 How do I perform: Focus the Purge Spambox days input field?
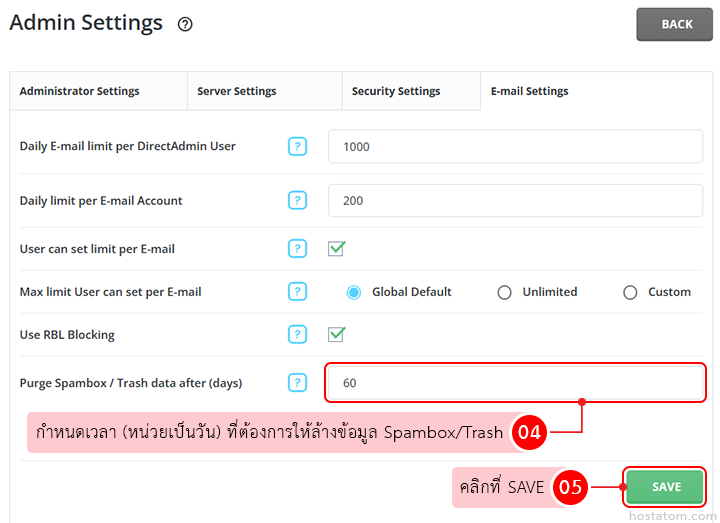(x=514, y=382)
